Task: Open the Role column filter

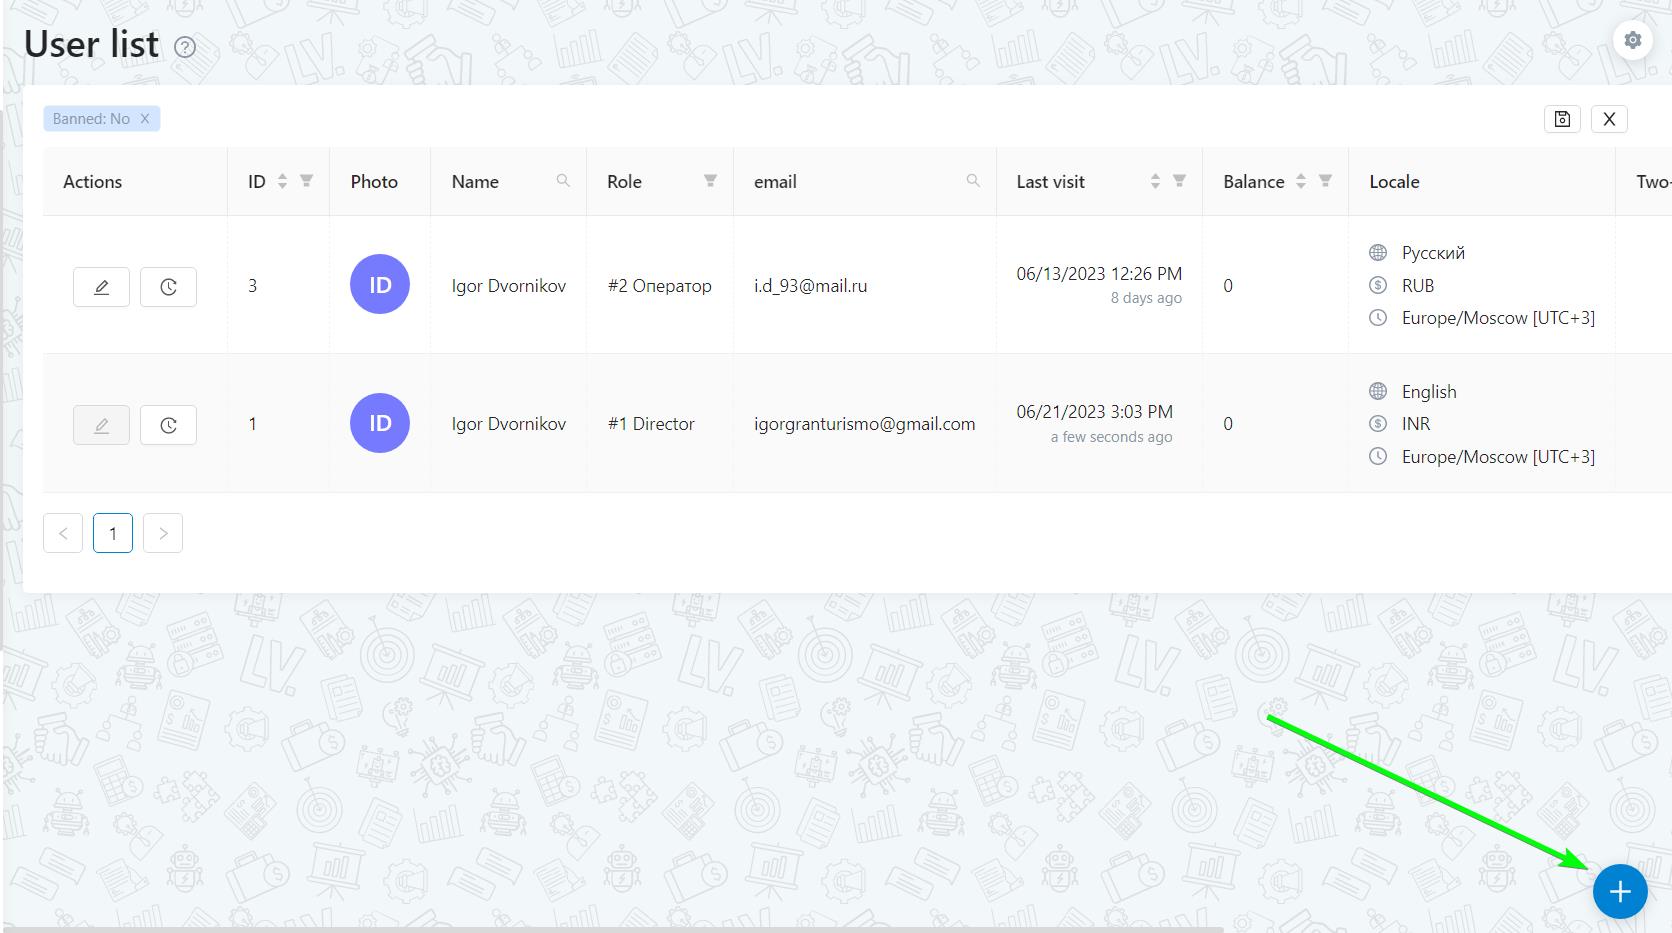Action: point(709,181)
